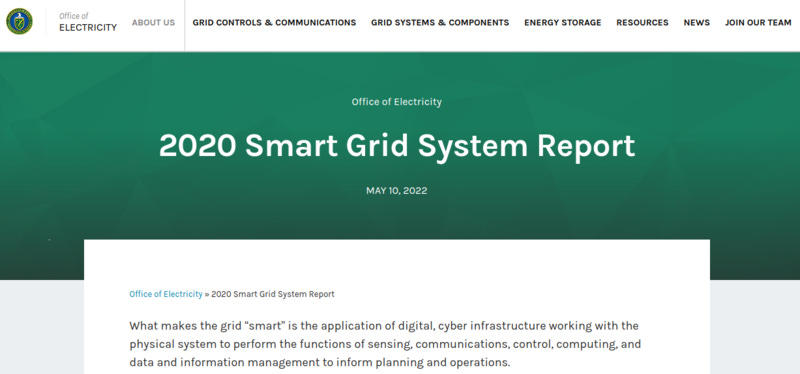Open Grid Controls & Communications menu
The height and width of the screenshot is (374, 800).
(x=274, y=22)
